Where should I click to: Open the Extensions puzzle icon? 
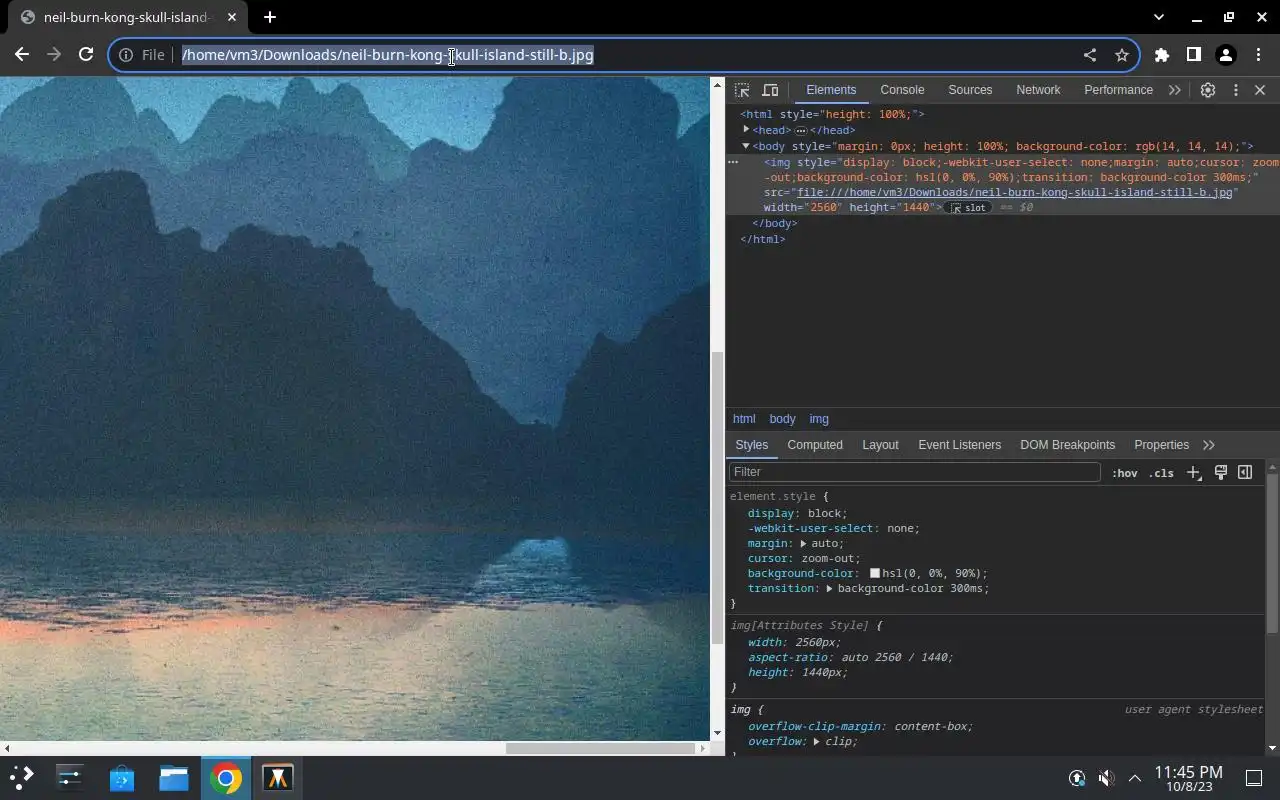pyautogui.click(x=1162, y=55)
